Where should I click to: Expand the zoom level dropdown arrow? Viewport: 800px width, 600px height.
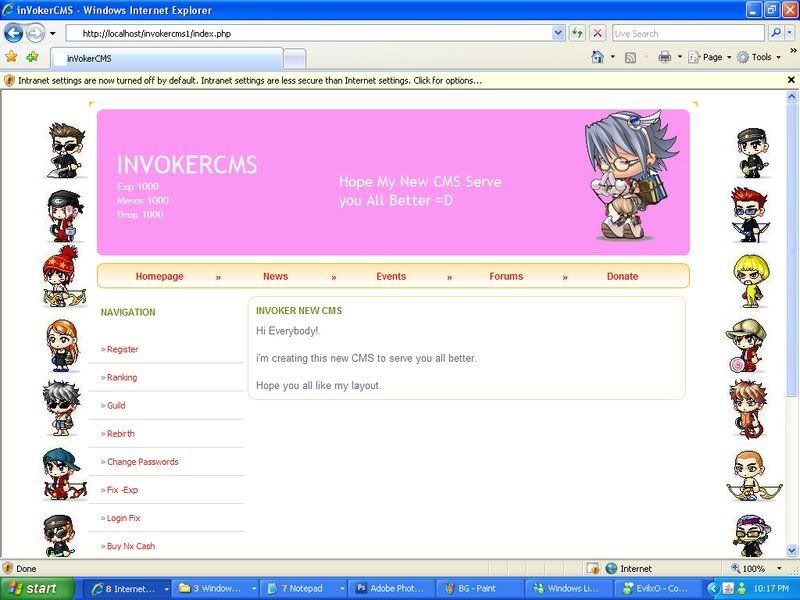(x=779, y=568)
